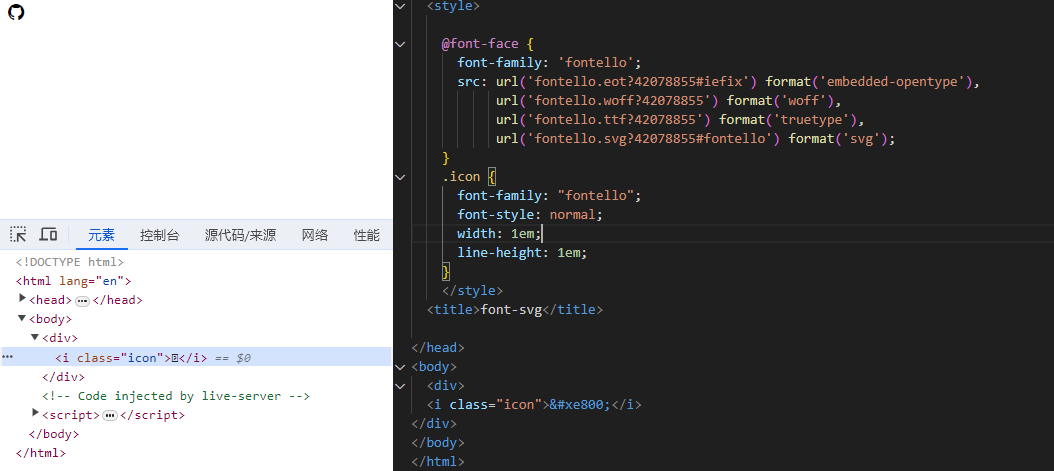The width and height of the screenshot is (1054, 471).
Task: Fold the style block in editor
Action: [x=401, y=6]
